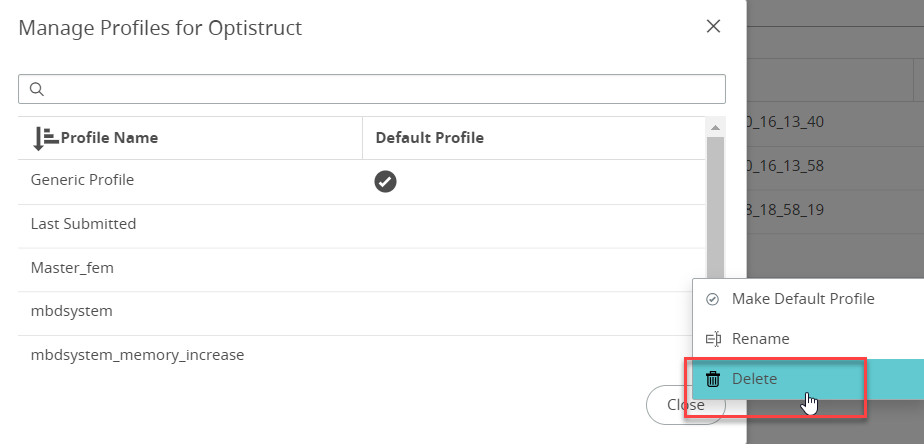The width and height of the screenshot is (924, 444).
Task: Click Delete in the context menu
Action: (x=754, y=379)
